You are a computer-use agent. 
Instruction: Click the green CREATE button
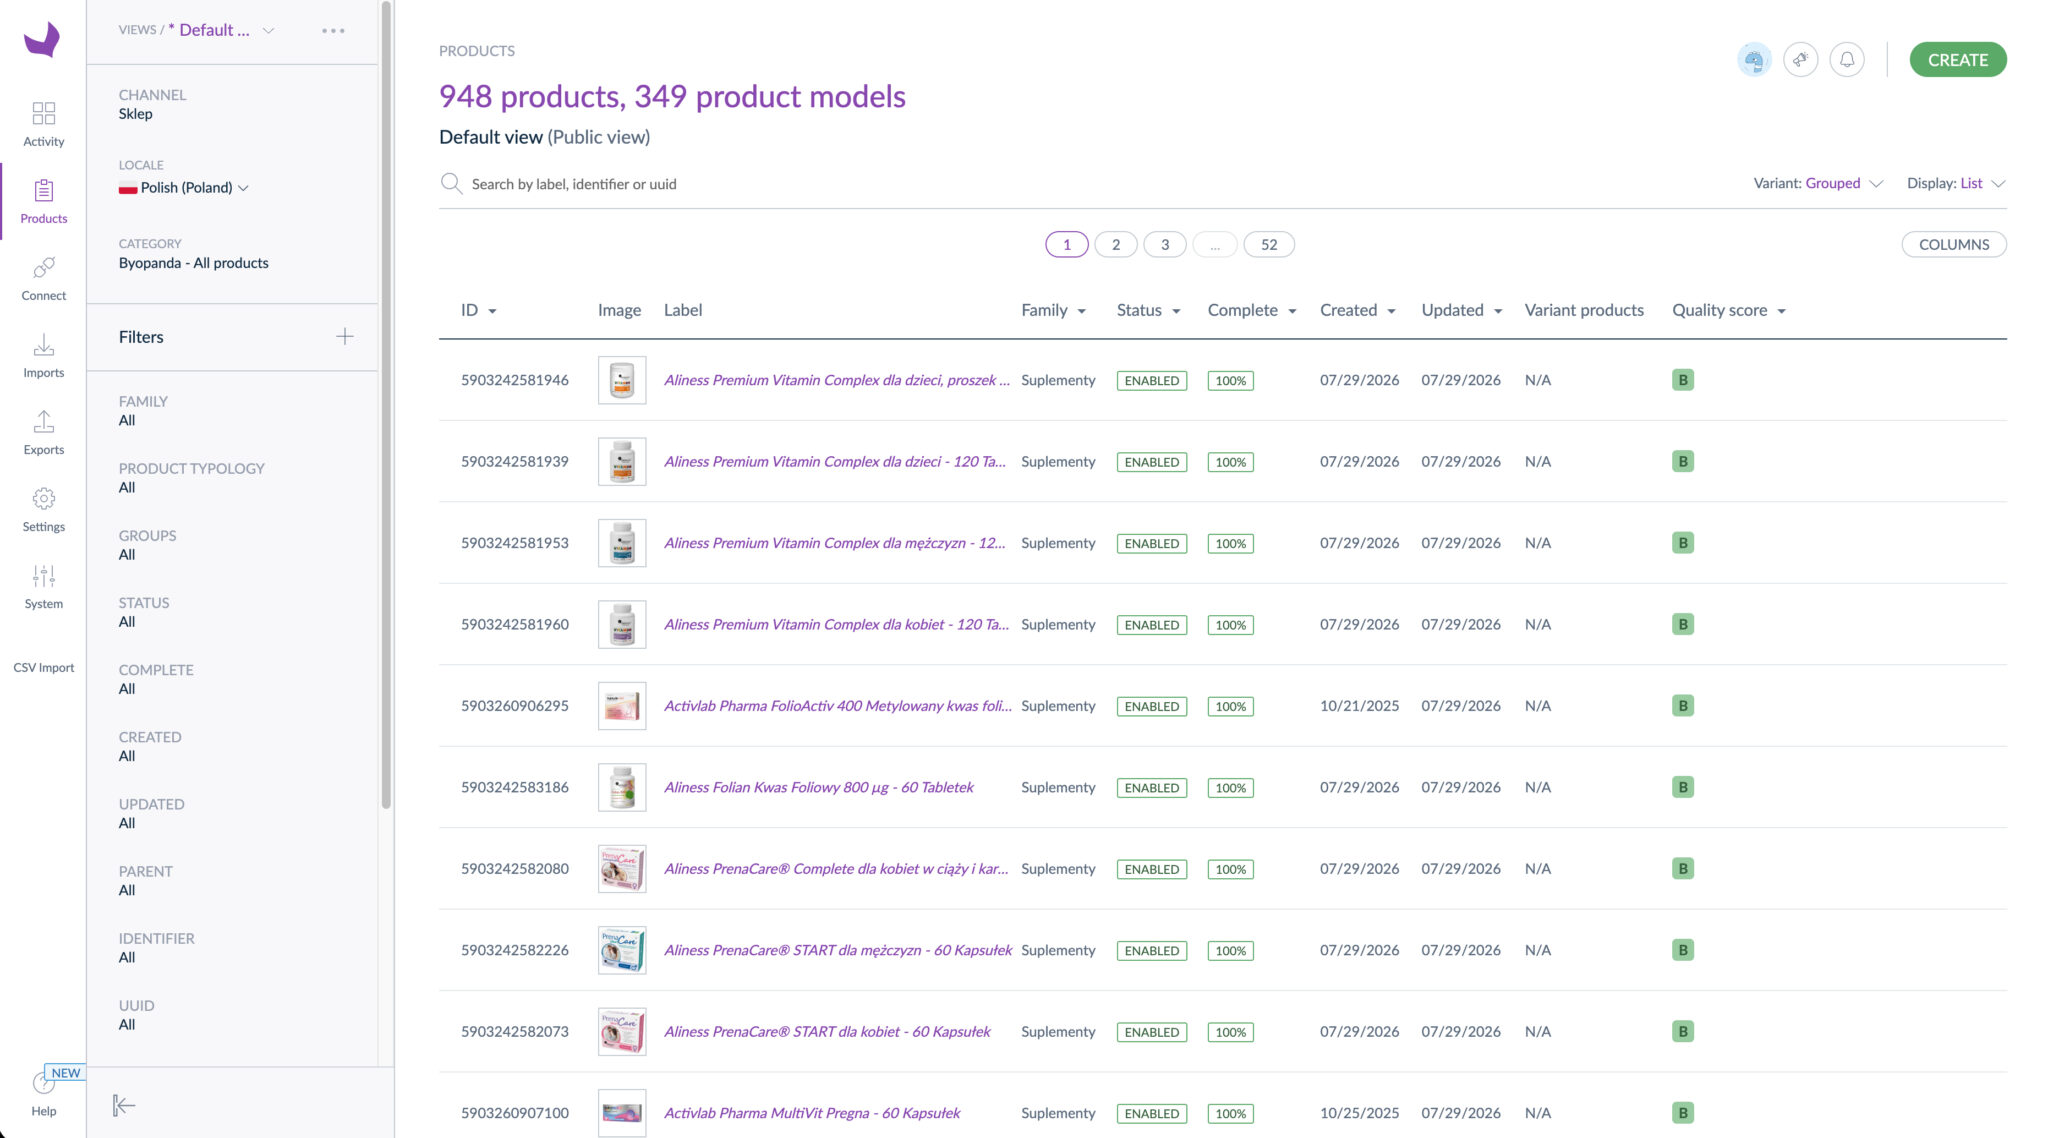(x=1957, y=59)
